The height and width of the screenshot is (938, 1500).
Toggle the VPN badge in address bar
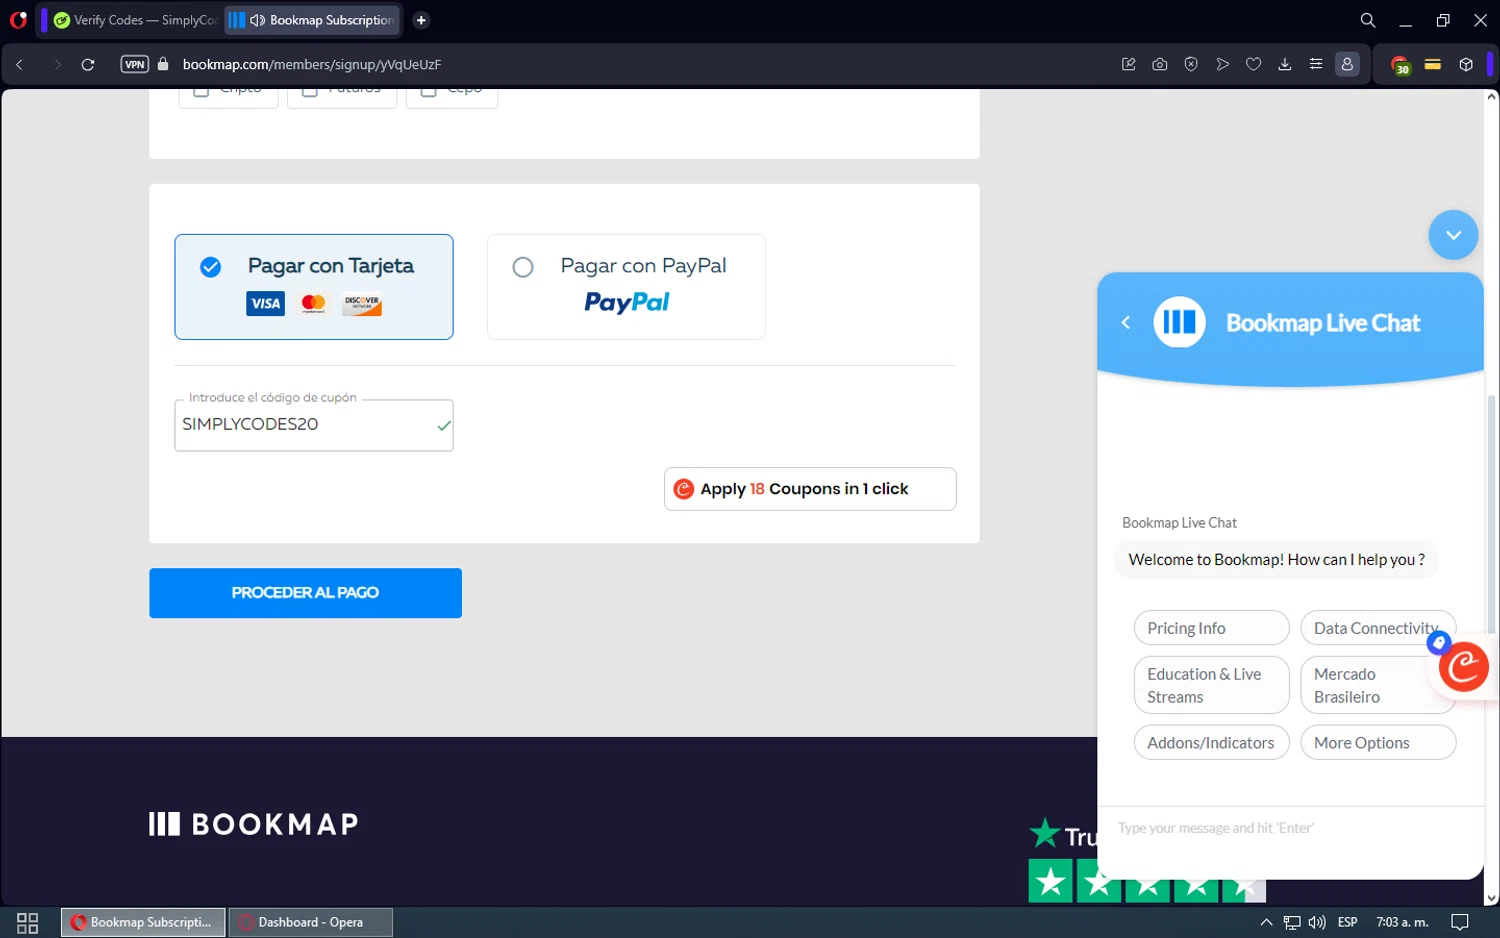coord(134,64)
